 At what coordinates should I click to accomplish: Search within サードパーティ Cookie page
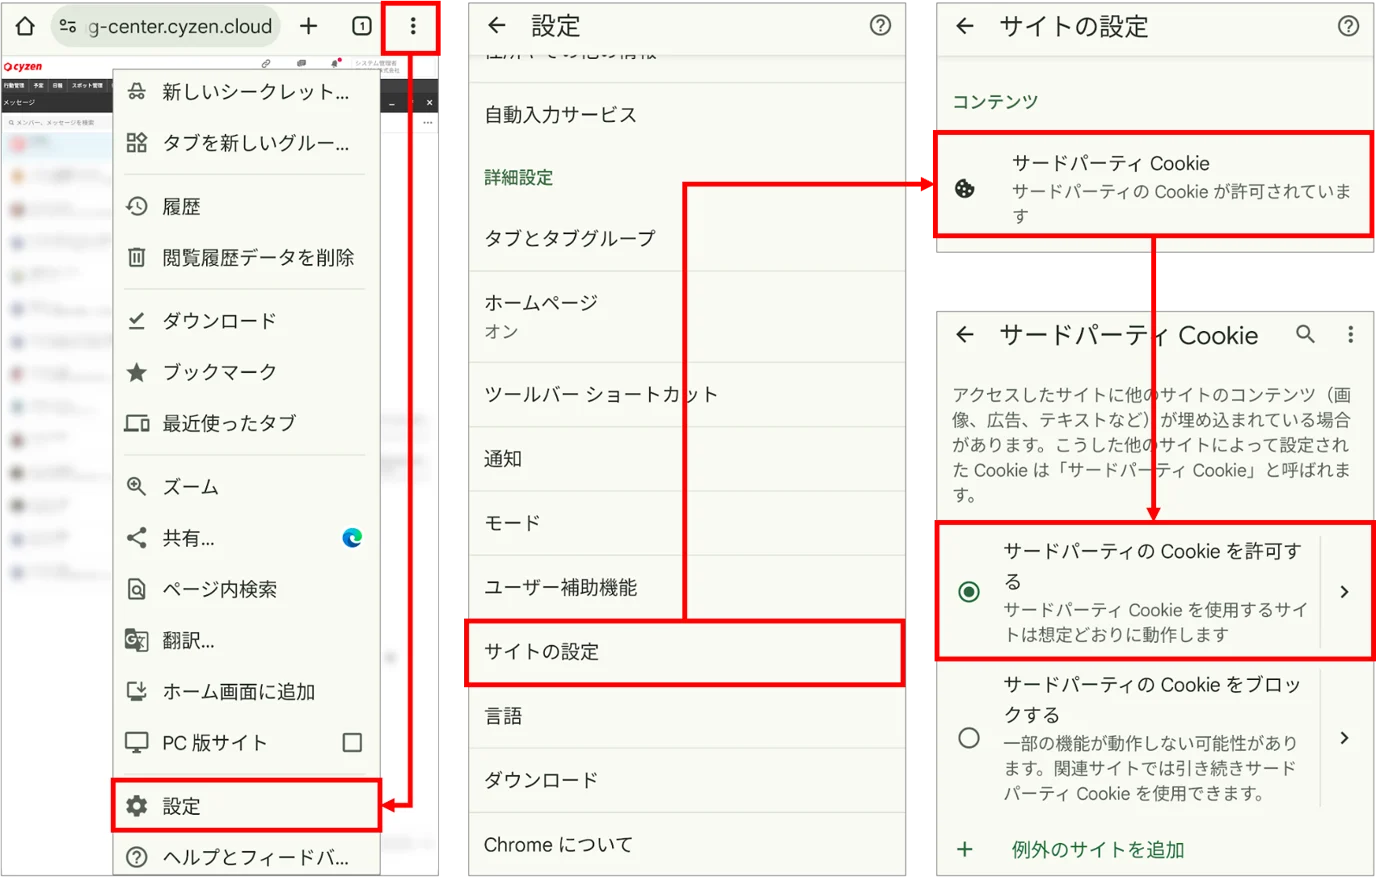1305,334
